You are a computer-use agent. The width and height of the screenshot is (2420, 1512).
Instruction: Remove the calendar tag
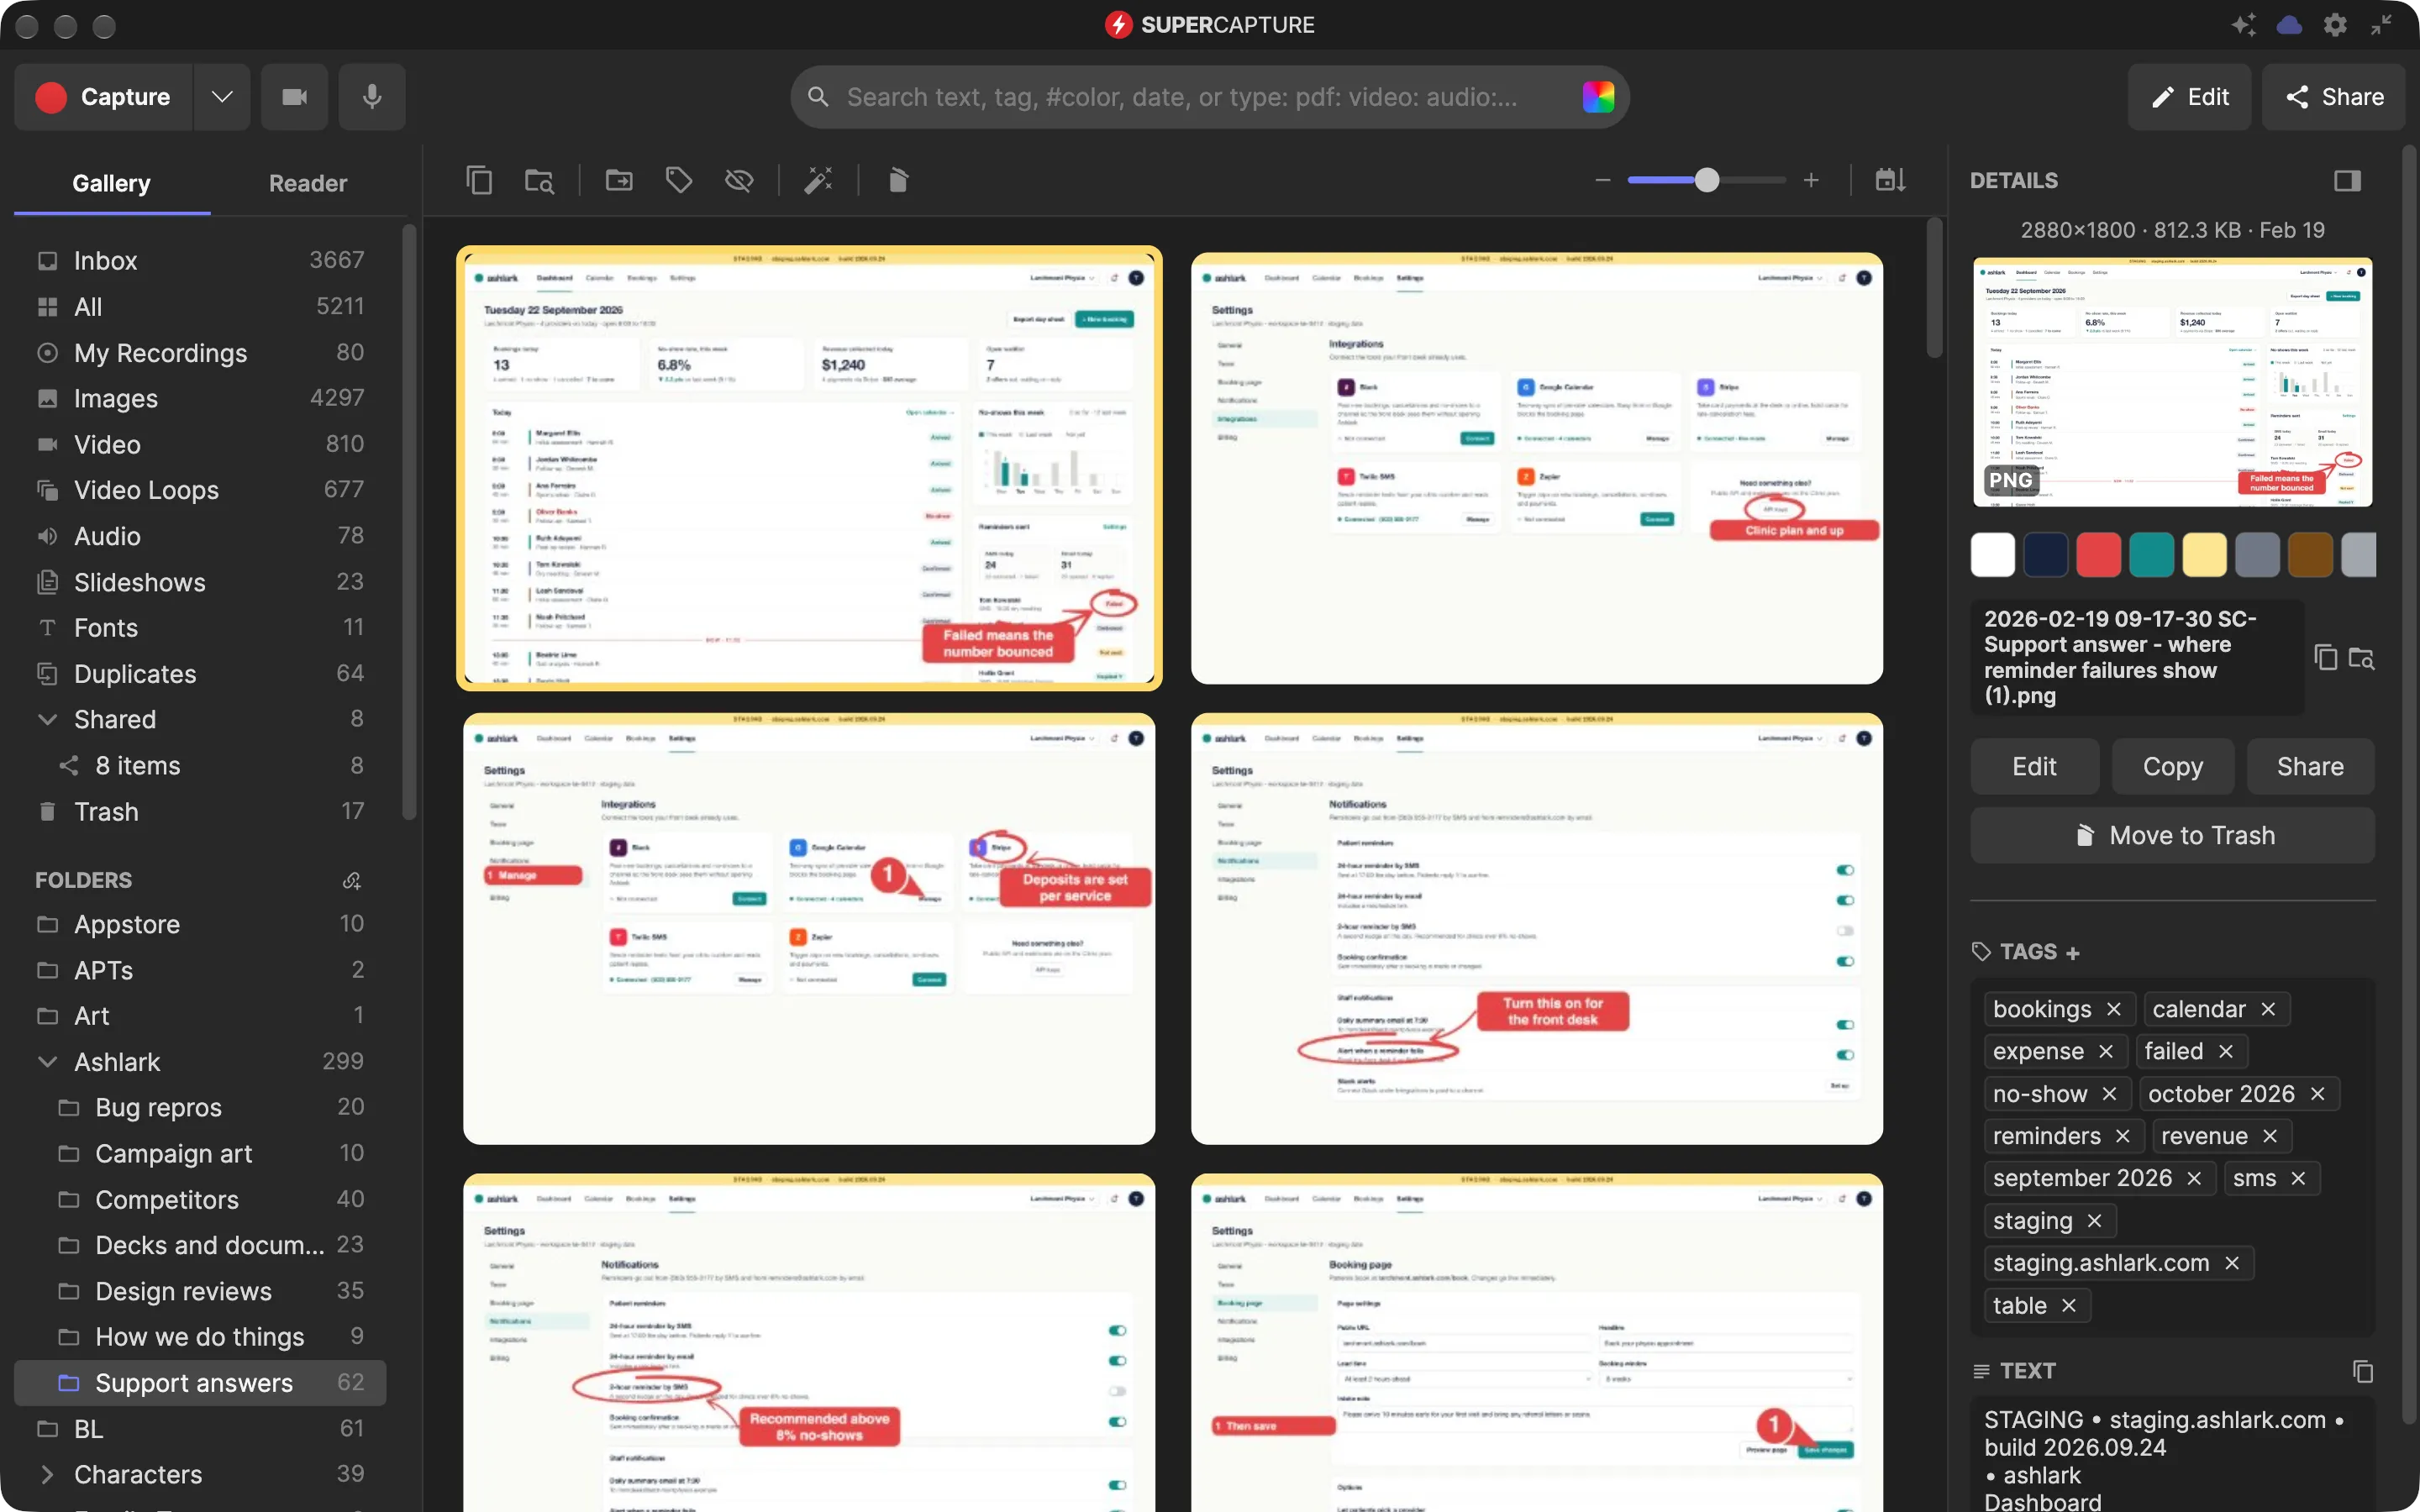2268,1009
